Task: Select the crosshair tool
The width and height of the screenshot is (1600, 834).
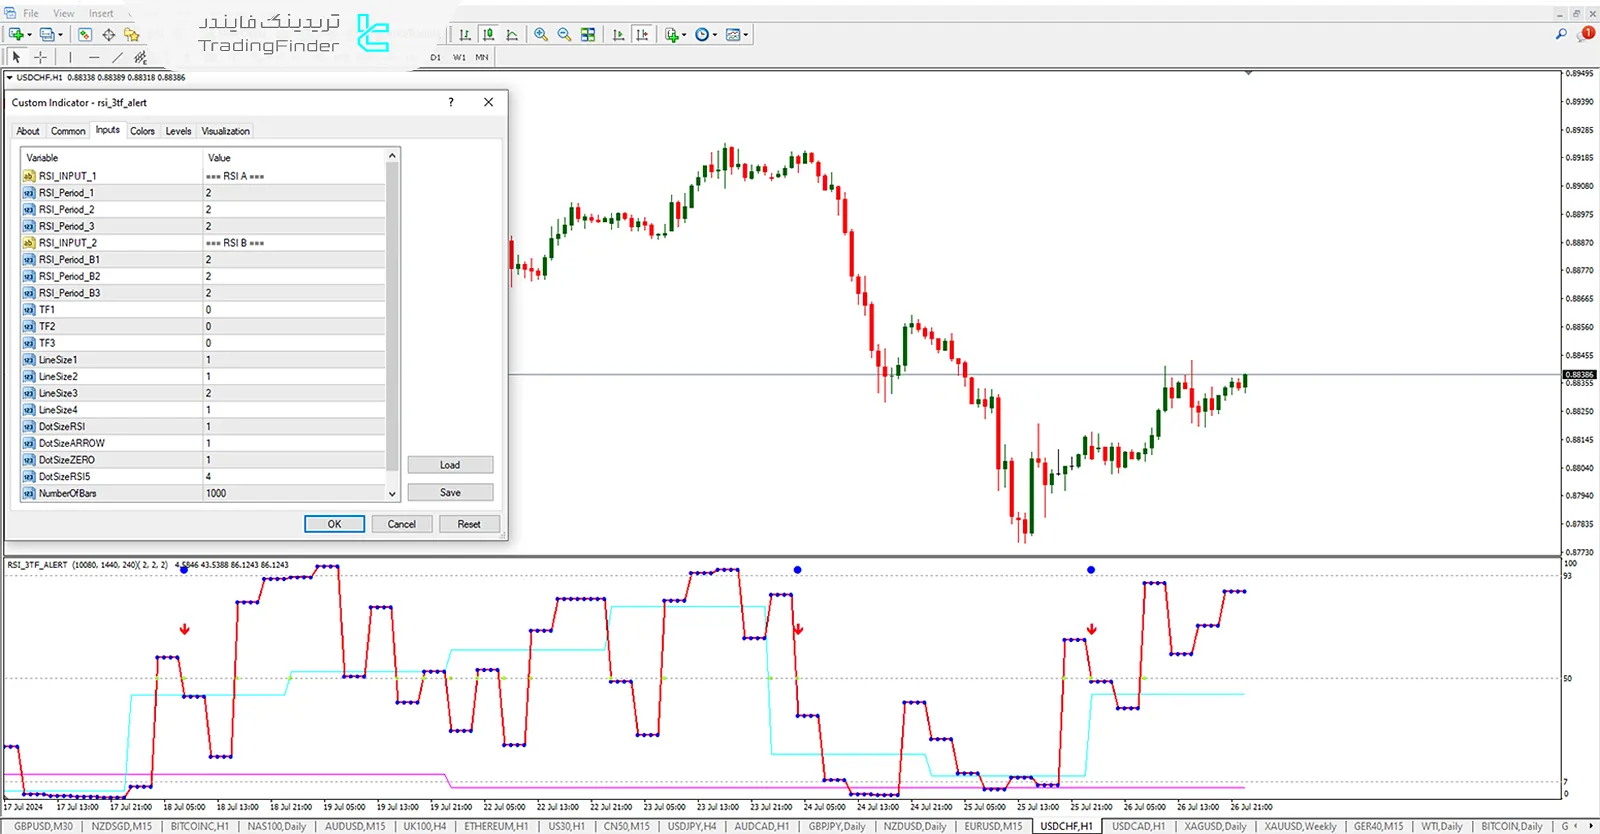Action: pos(40,58)
